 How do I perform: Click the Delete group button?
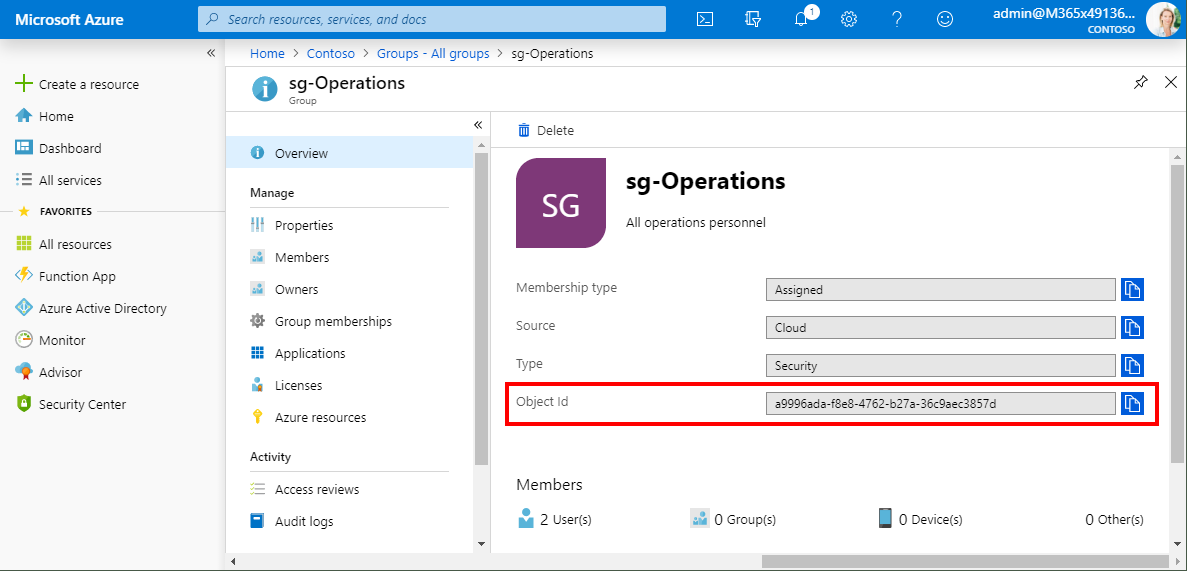[546, 130]
